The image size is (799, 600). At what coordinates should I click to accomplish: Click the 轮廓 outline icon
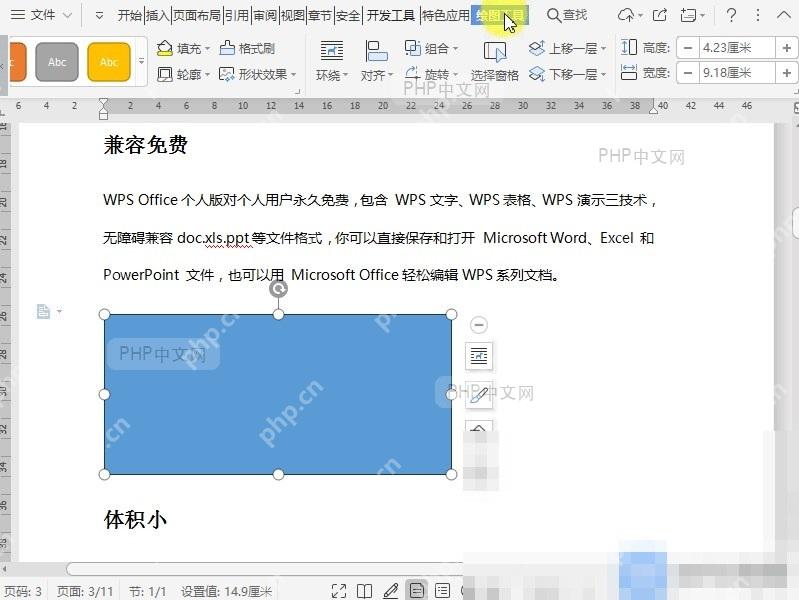(x=165, y=74)
